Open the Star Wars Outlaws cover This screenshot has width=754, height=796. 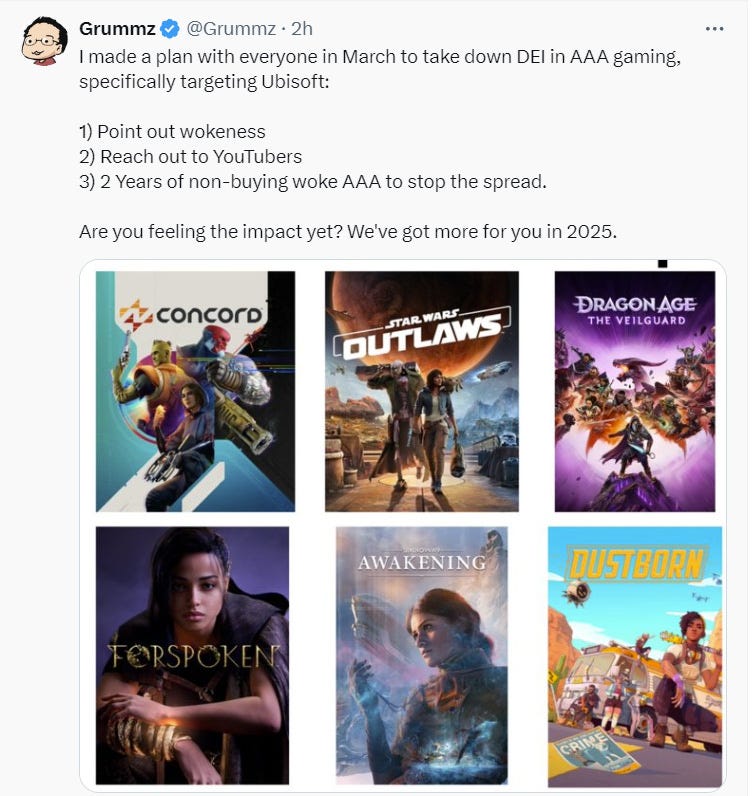coord(422,391)
